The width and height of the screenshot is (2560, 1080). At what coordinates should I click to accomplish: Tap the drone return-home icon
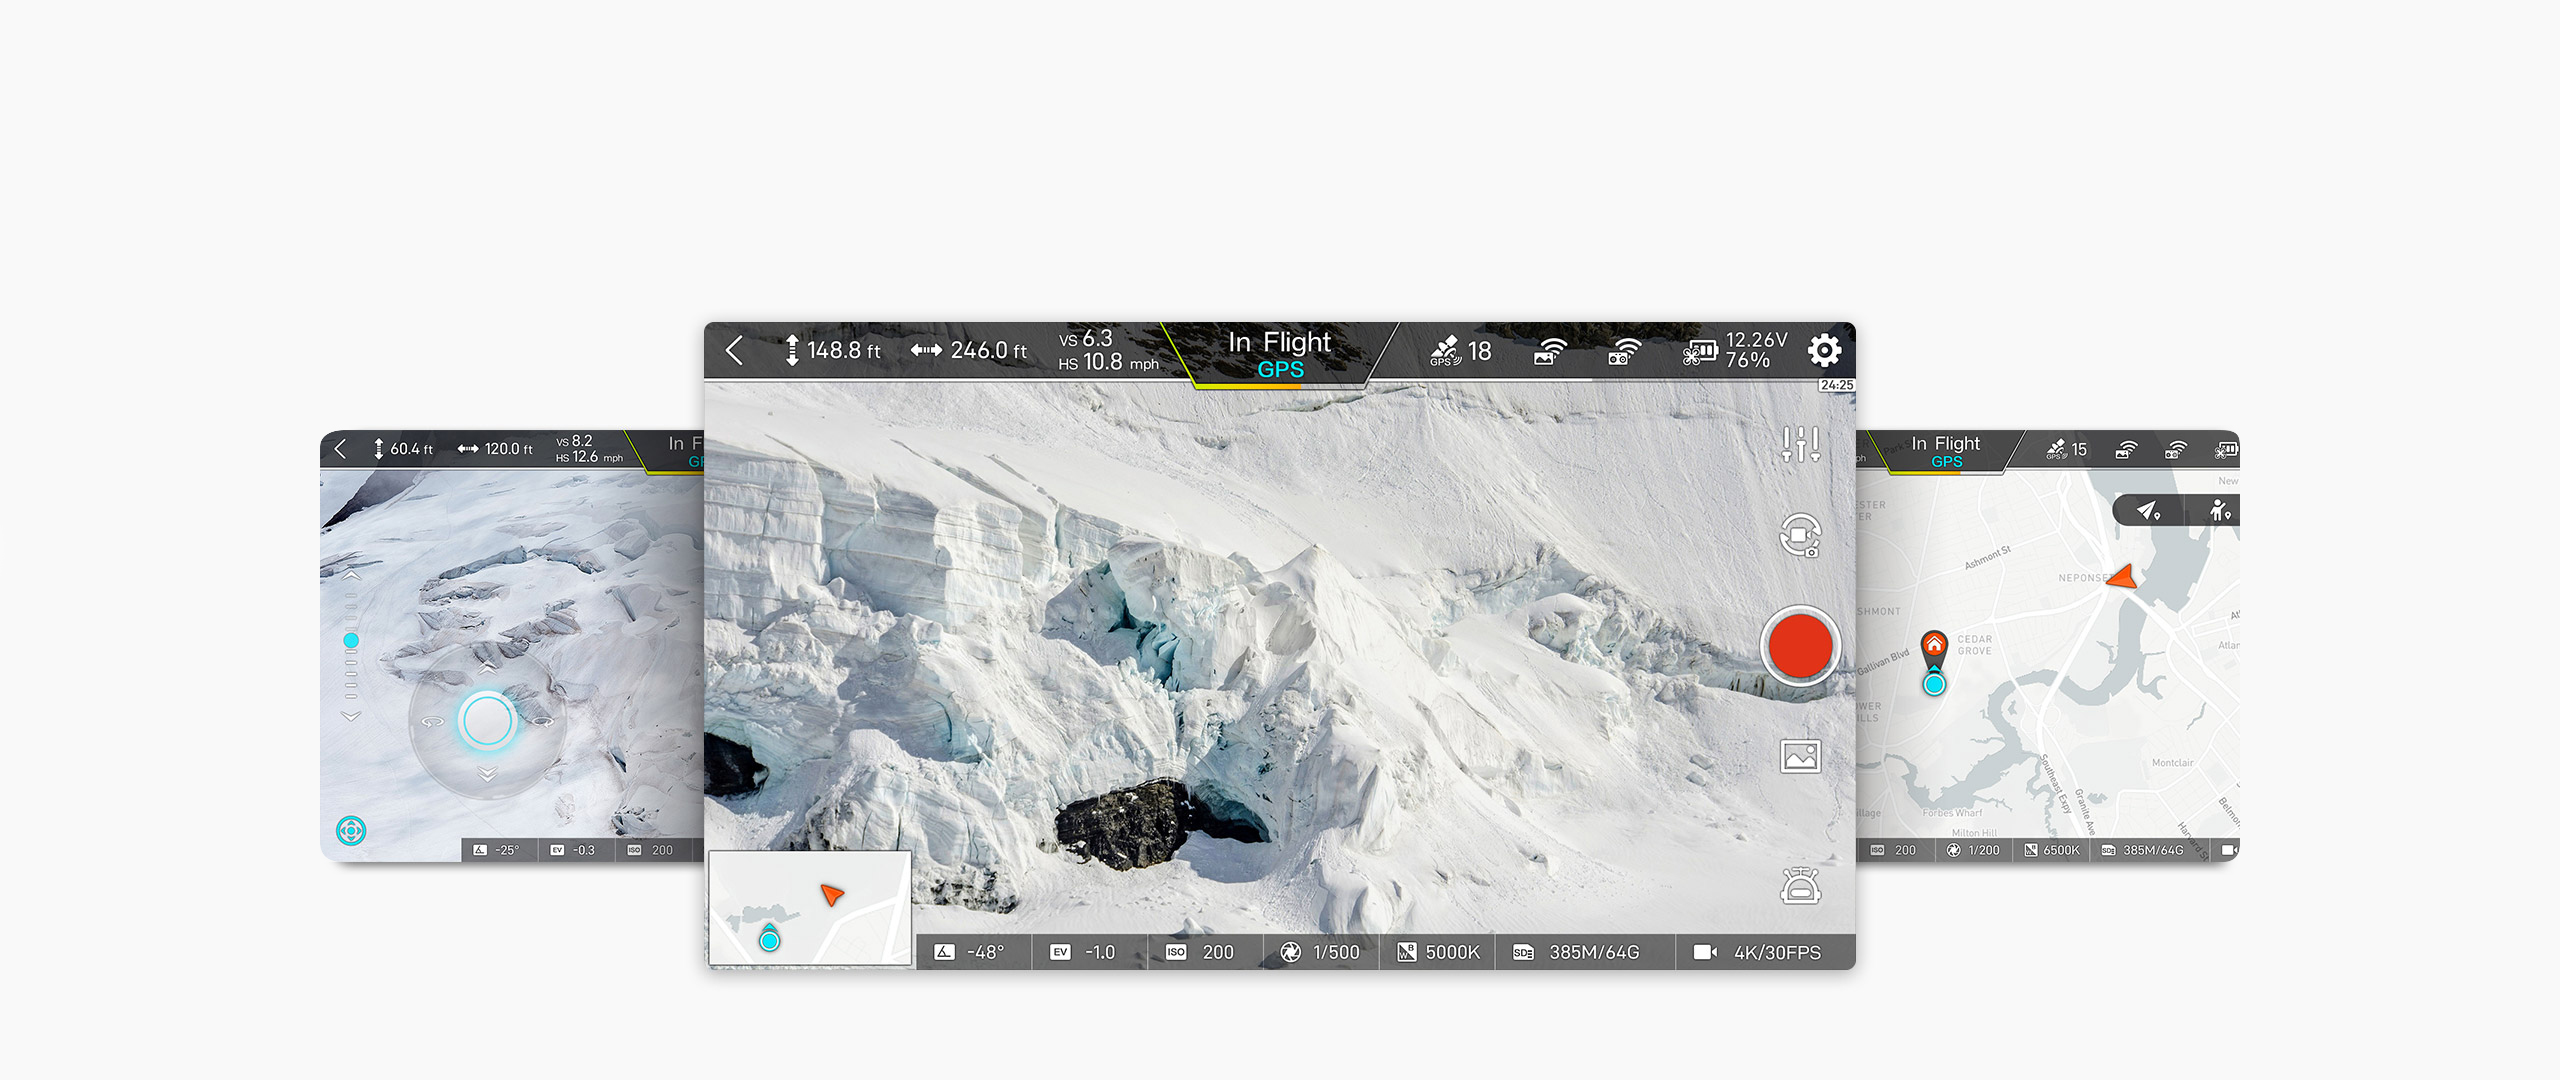click(x=1800, y=886)
